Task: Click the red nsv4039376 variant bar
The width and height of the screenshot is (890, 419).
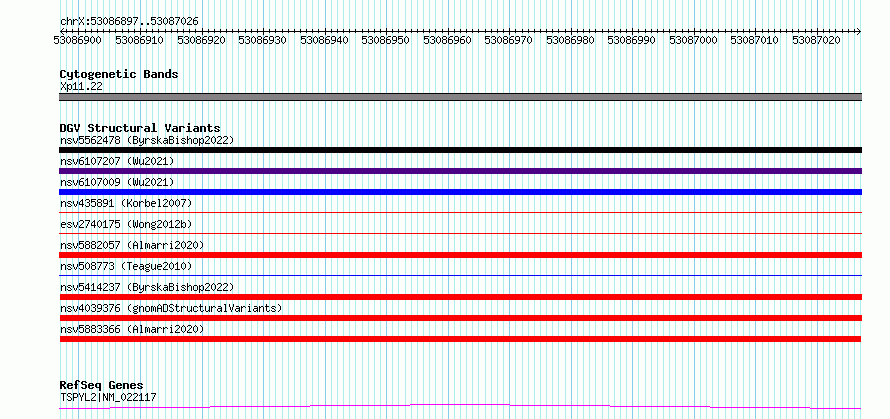Action: click(x=460, y=318)
